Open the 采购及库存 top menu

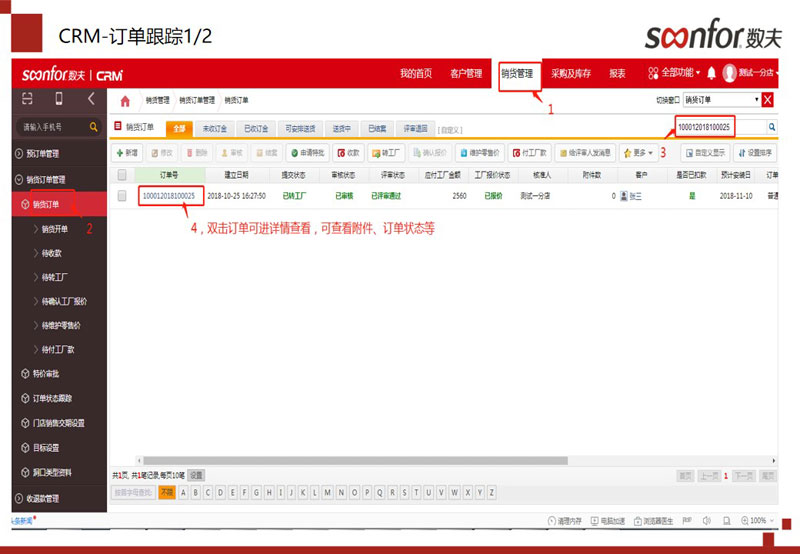(x=571, y=74)
